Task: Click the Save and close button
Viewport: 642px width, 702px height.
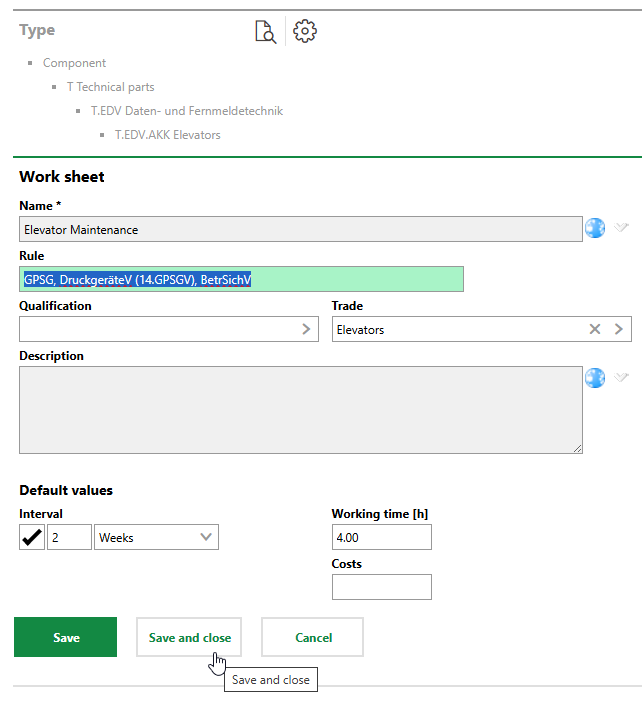Action: tap(189, 637)
